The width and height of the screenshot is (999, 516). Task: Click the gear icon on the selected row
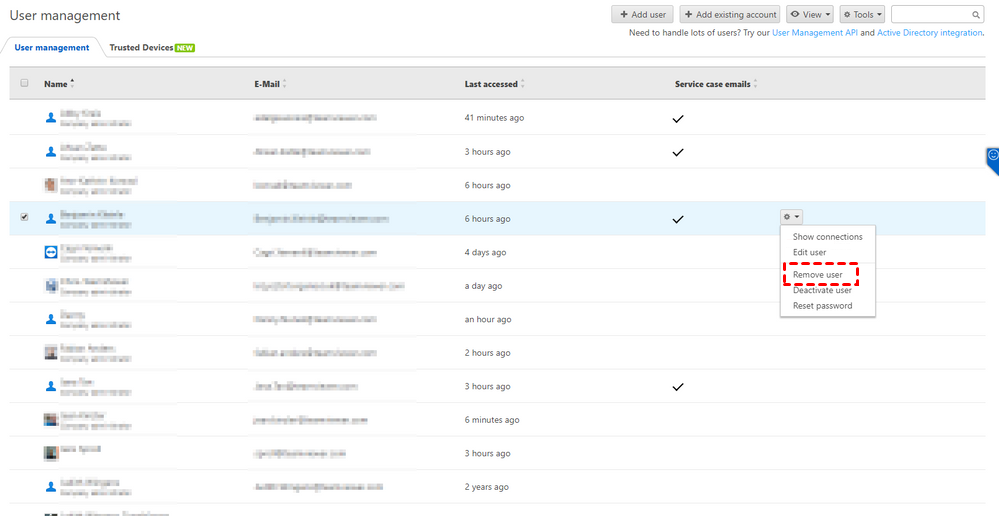click(788, 217)
